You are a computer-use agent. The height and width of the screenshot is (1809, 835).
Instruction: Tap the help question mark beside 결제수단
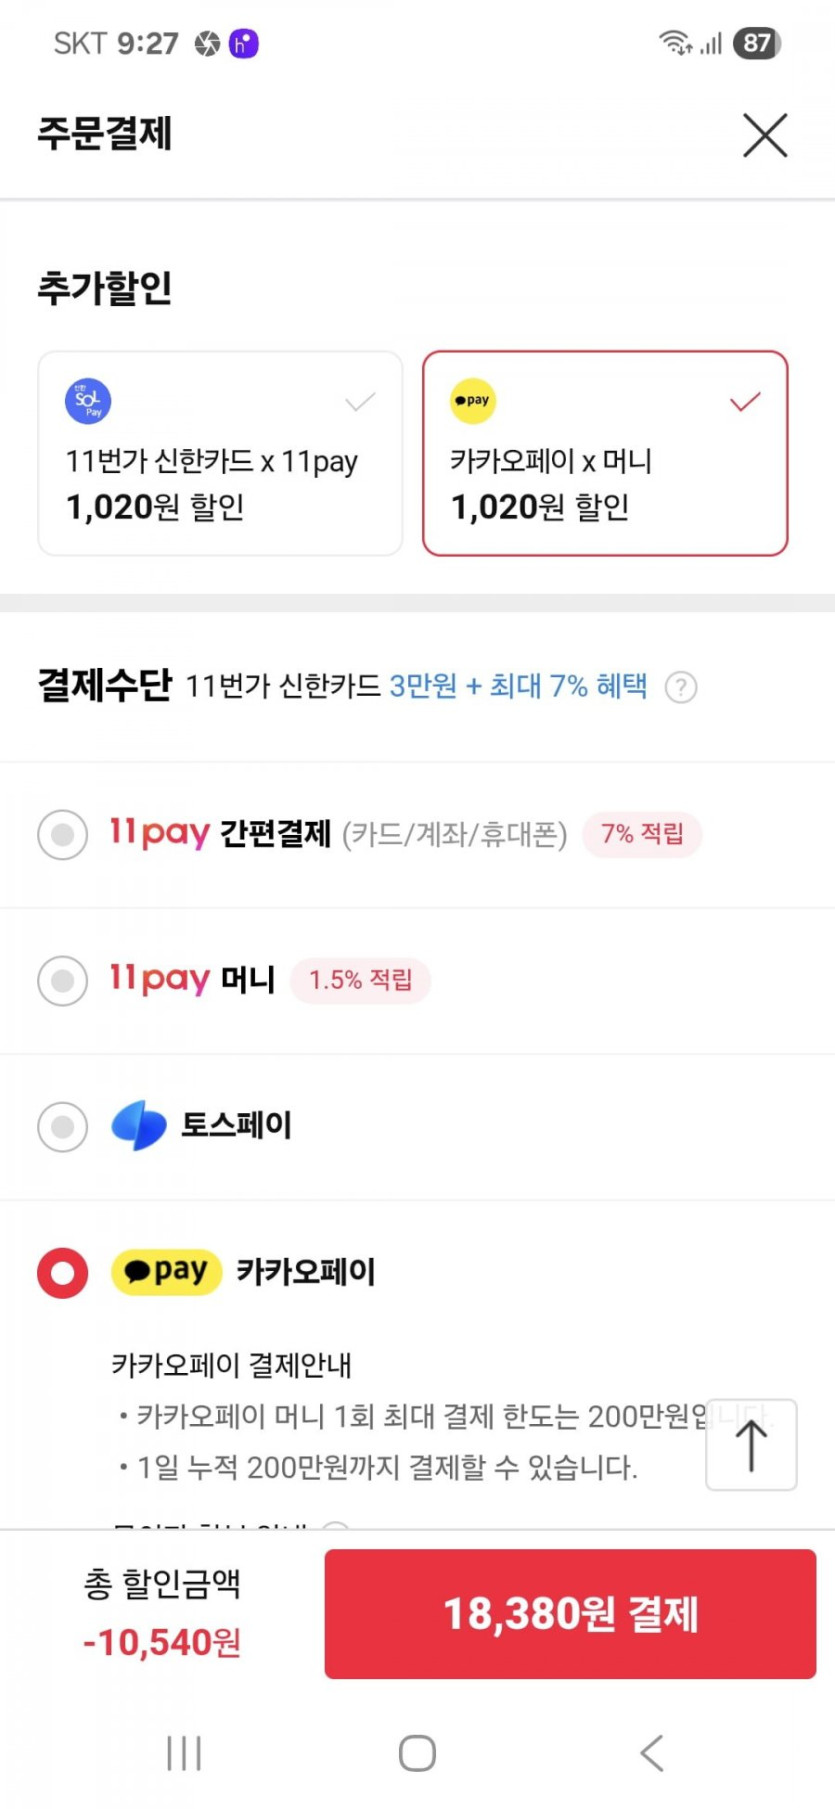[681, 688]
